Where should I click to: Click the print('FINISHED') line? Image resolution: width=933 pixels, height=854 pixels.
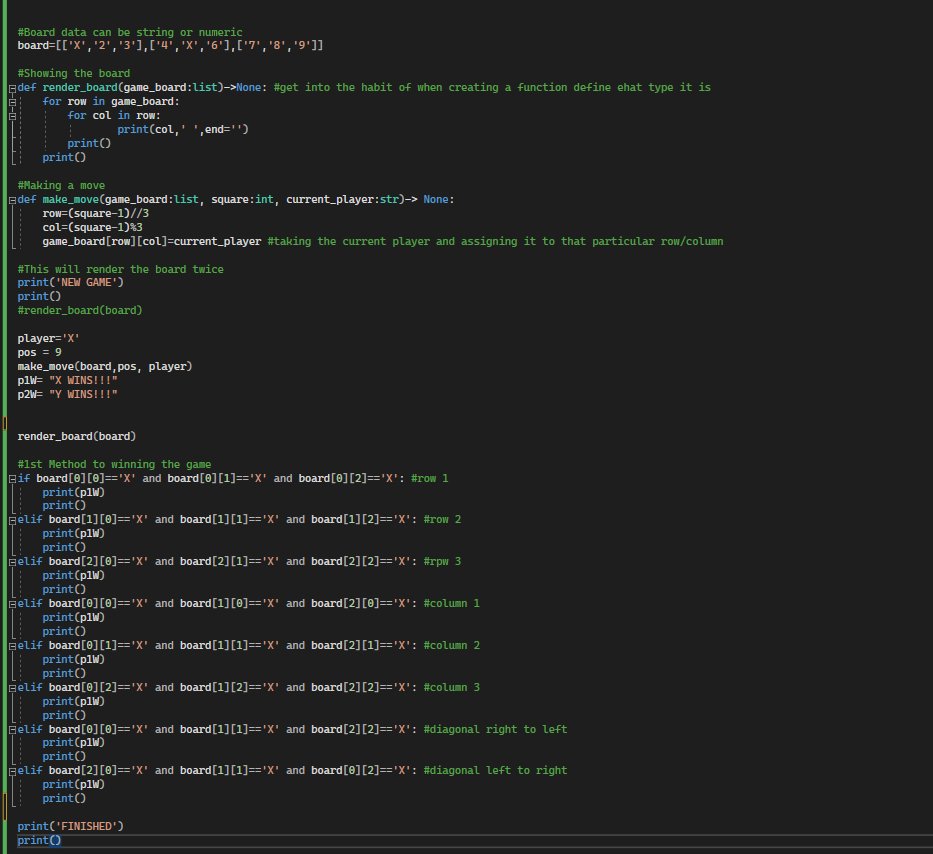pyautogui.click(x=70, y=826)
